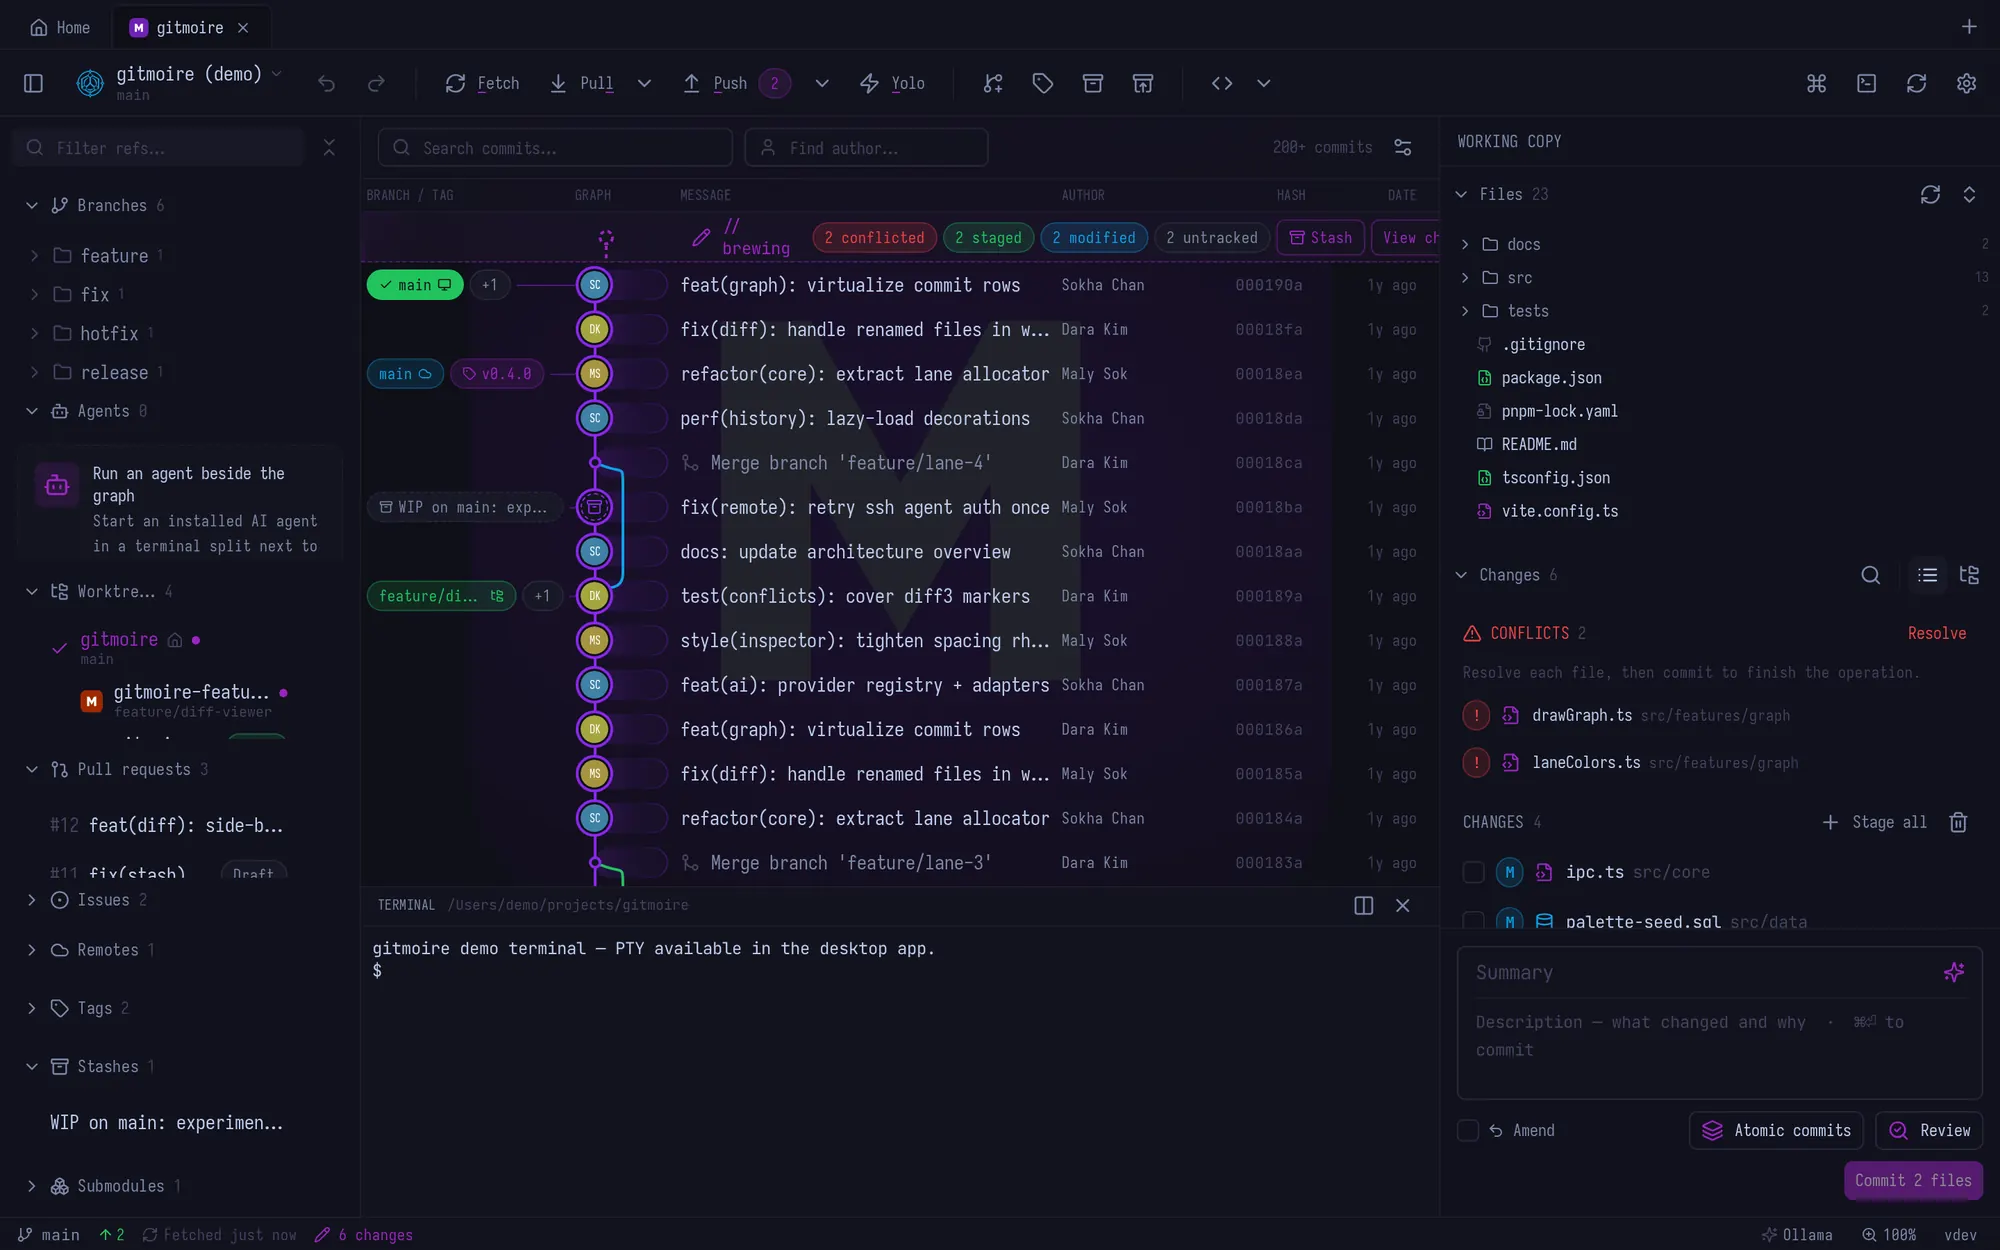Toggle the 2 conflicted filter chip
The height and width of the screenshot is (1250, 2000).
click(874, 237)
